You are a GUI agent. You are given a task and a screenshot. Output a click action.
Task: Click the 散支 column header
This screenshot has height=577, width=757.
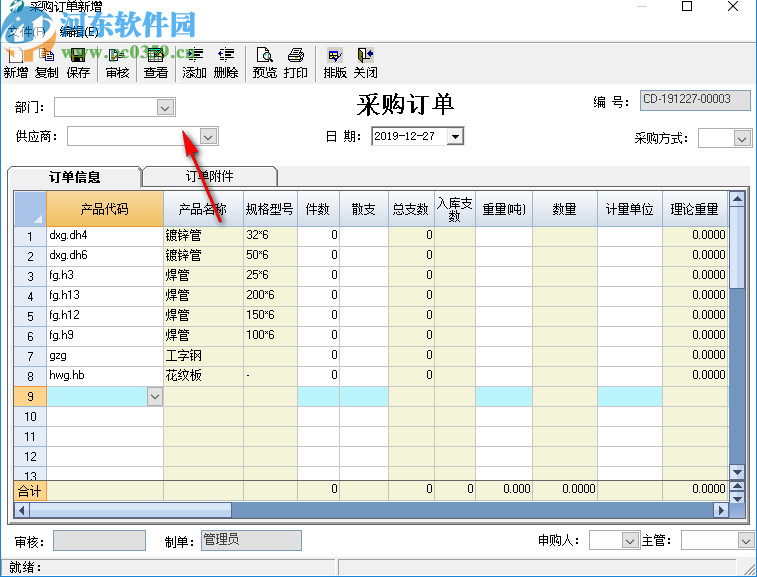click(364, 209)
